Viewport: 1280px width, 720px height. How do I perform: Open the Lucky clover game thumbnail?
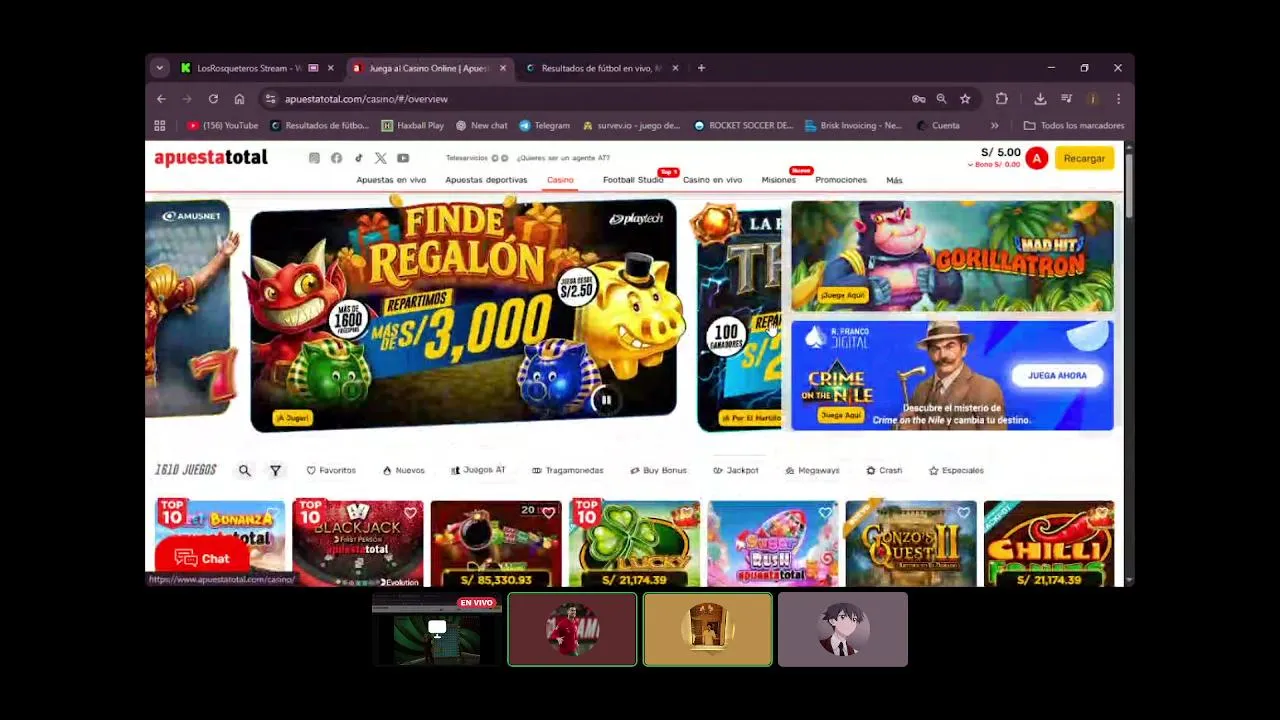pos(634,543)
